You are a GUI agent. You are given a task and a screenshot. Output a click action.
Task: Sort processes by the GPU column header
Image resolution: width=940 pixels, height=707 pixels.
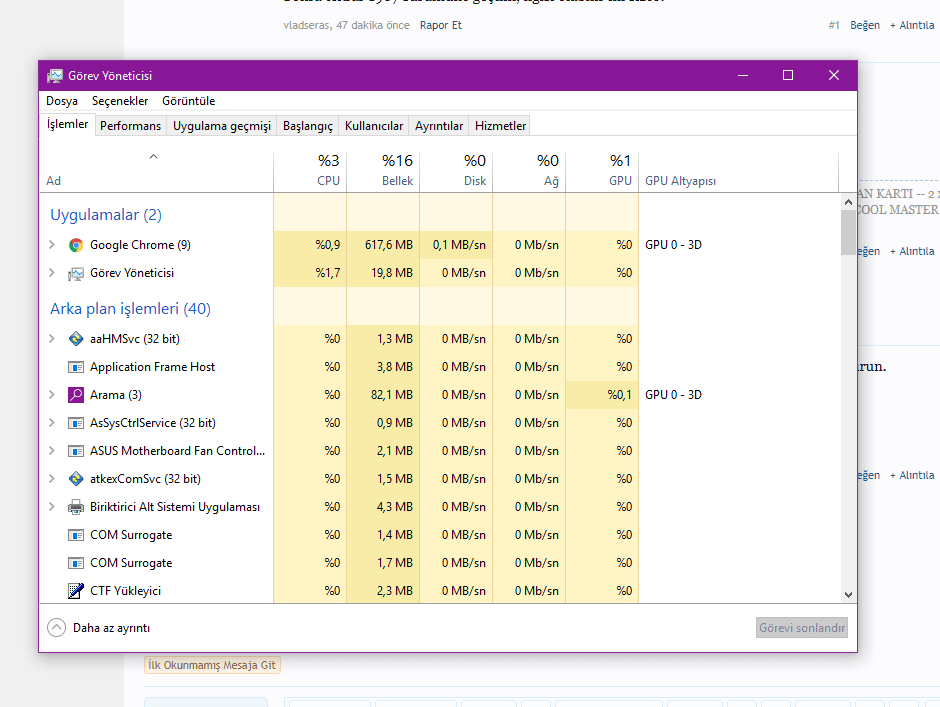pyautogui.click(x=602, y=171)
